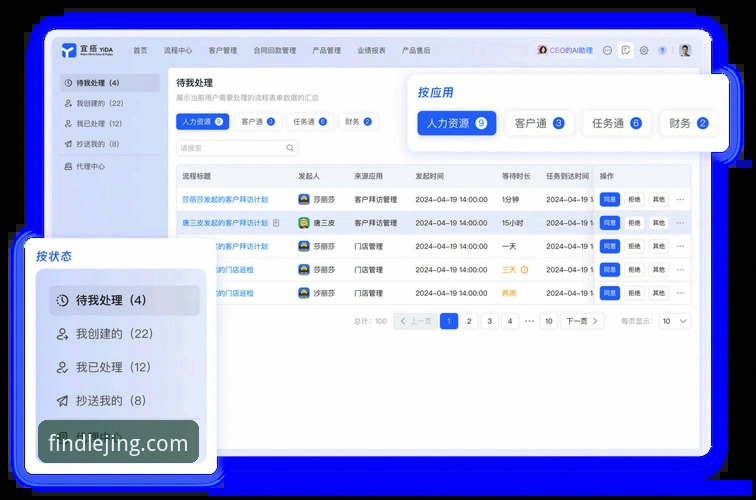Select 财务 in the enlarged 按应用 card

click(688, 123)
